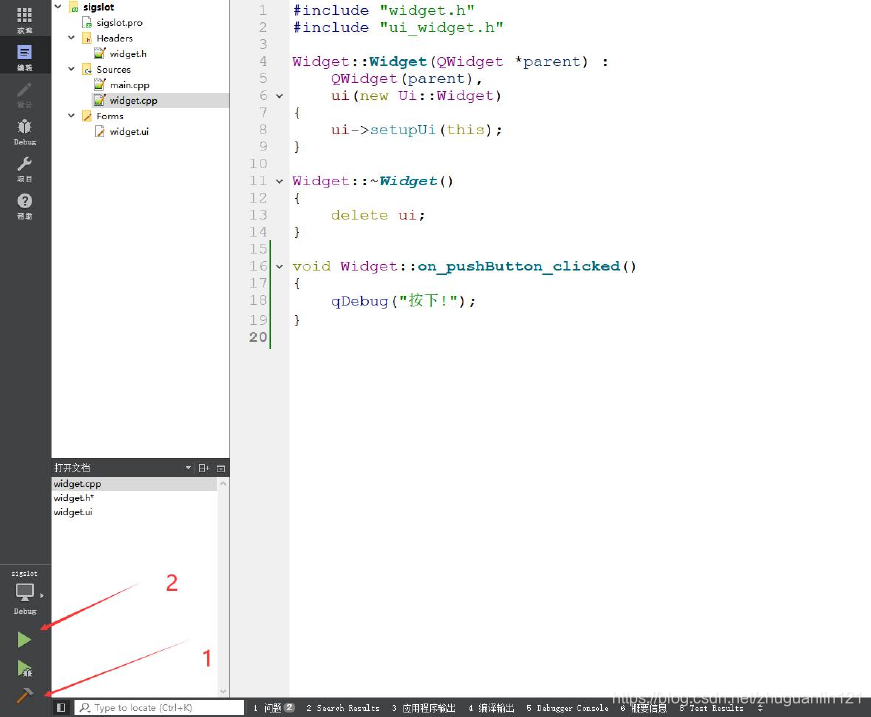871x717 pixels.
Task: Open Open Documents pane dropdown arrow
Action: click(188, 468)
